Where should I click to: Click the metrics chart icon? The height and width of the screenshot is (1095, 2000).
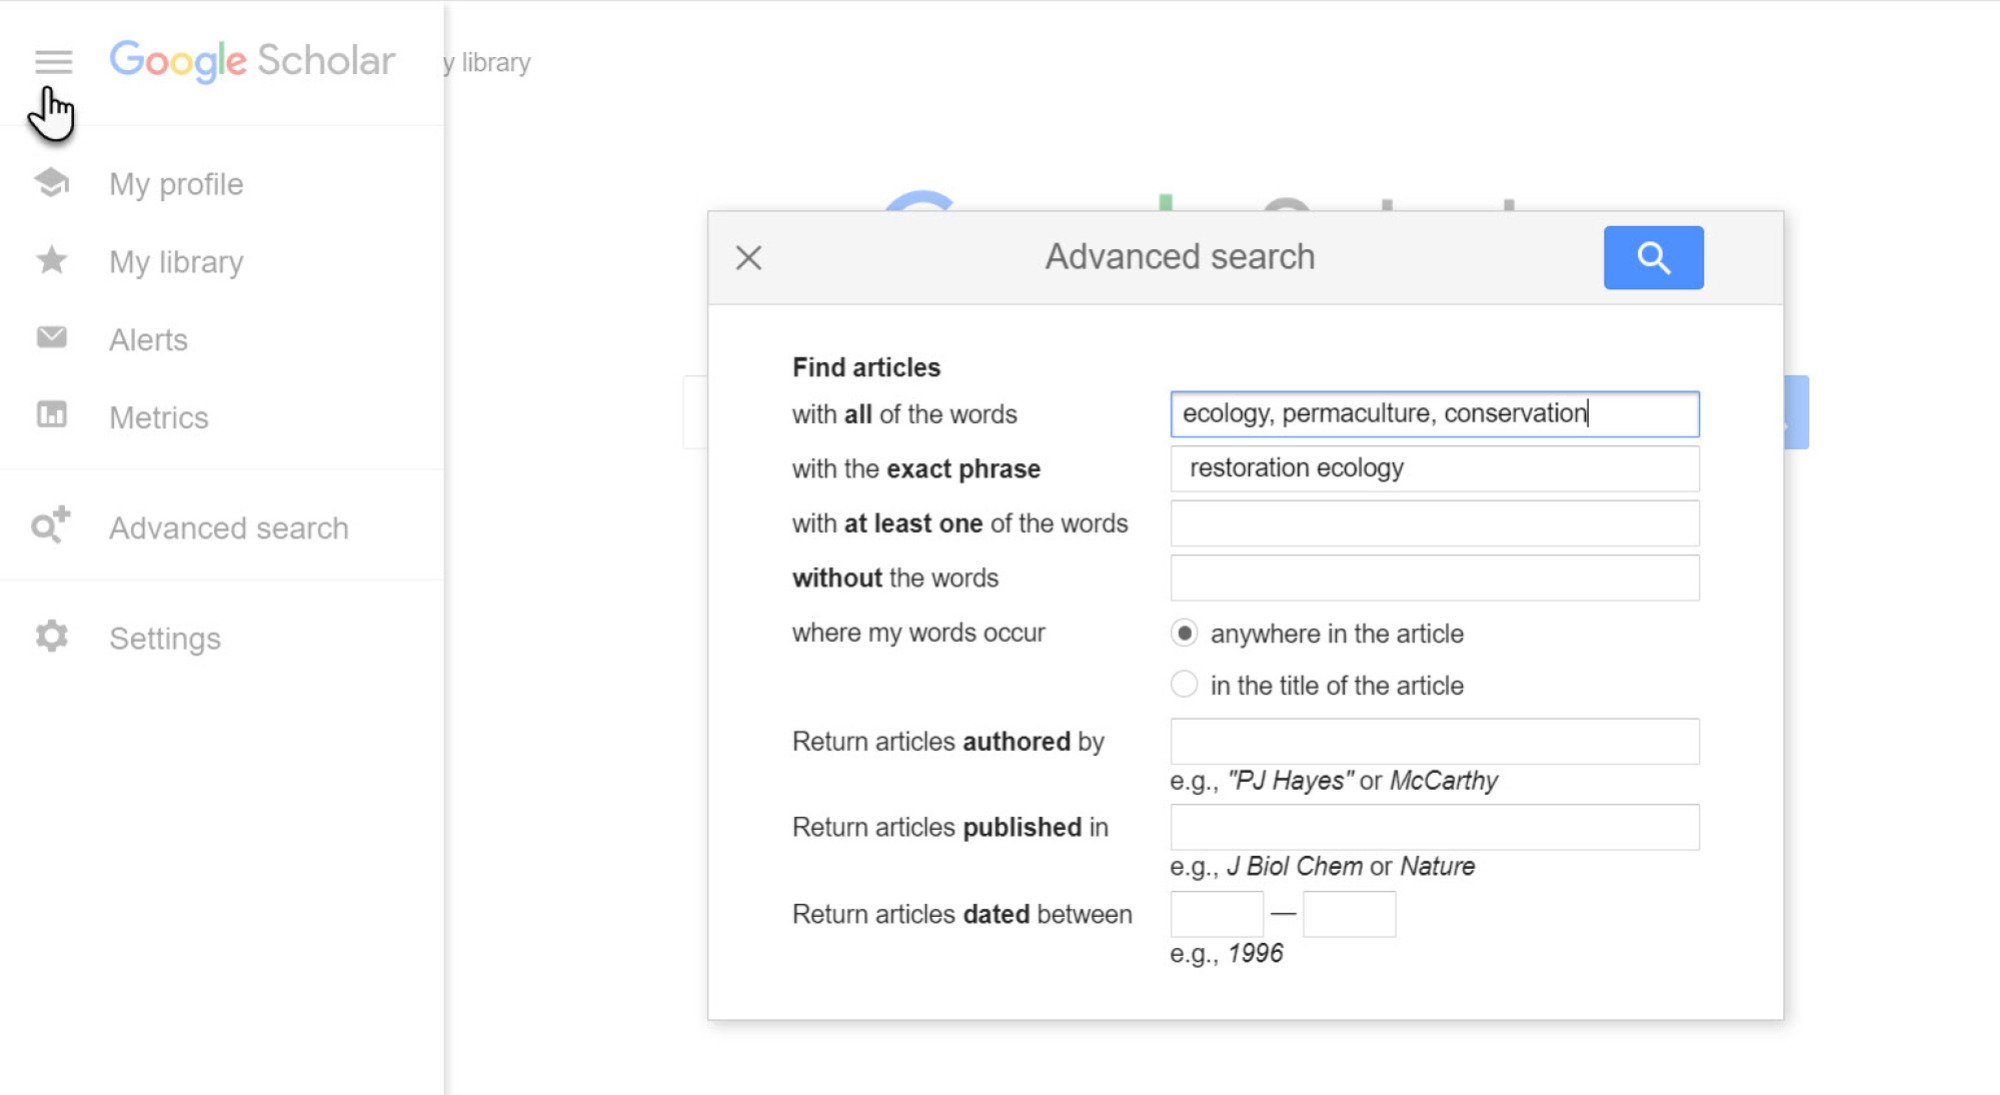point(51,414)
